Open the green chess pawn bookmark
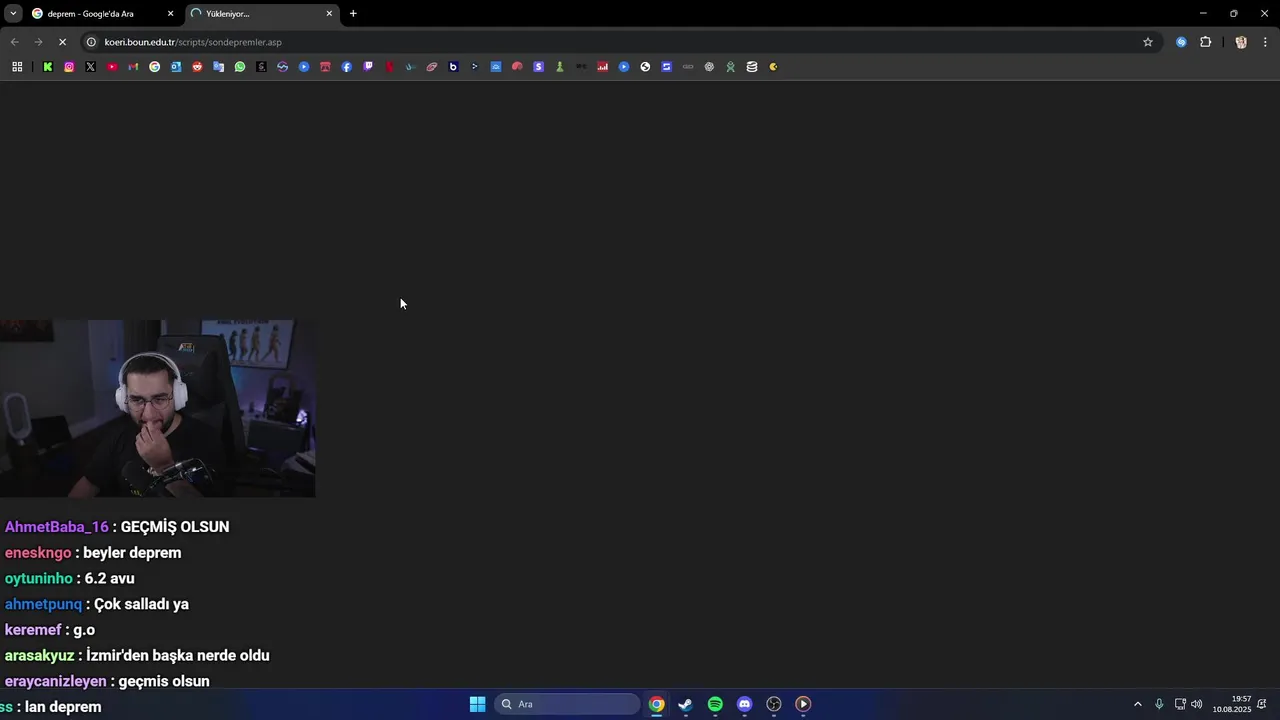The image size is (1280, 720). tap(560, 67)
